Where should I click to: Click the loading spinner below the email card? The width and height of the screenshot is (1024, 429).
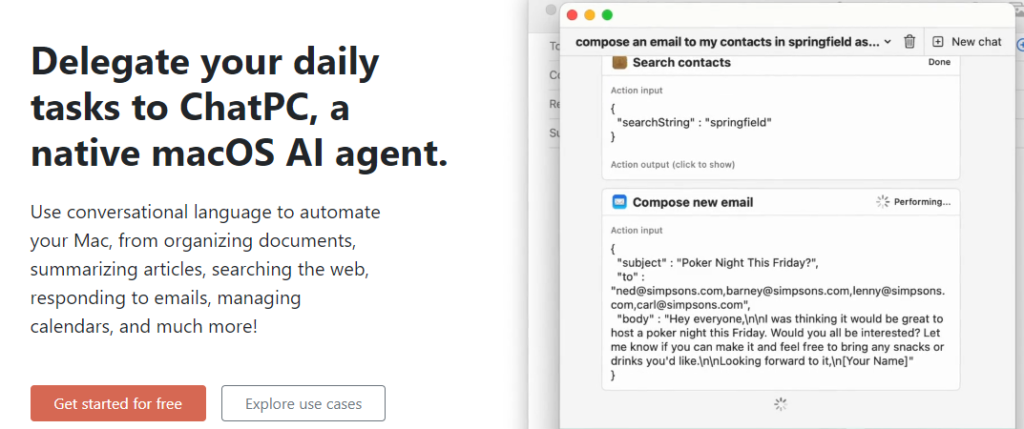pos(781,404)
